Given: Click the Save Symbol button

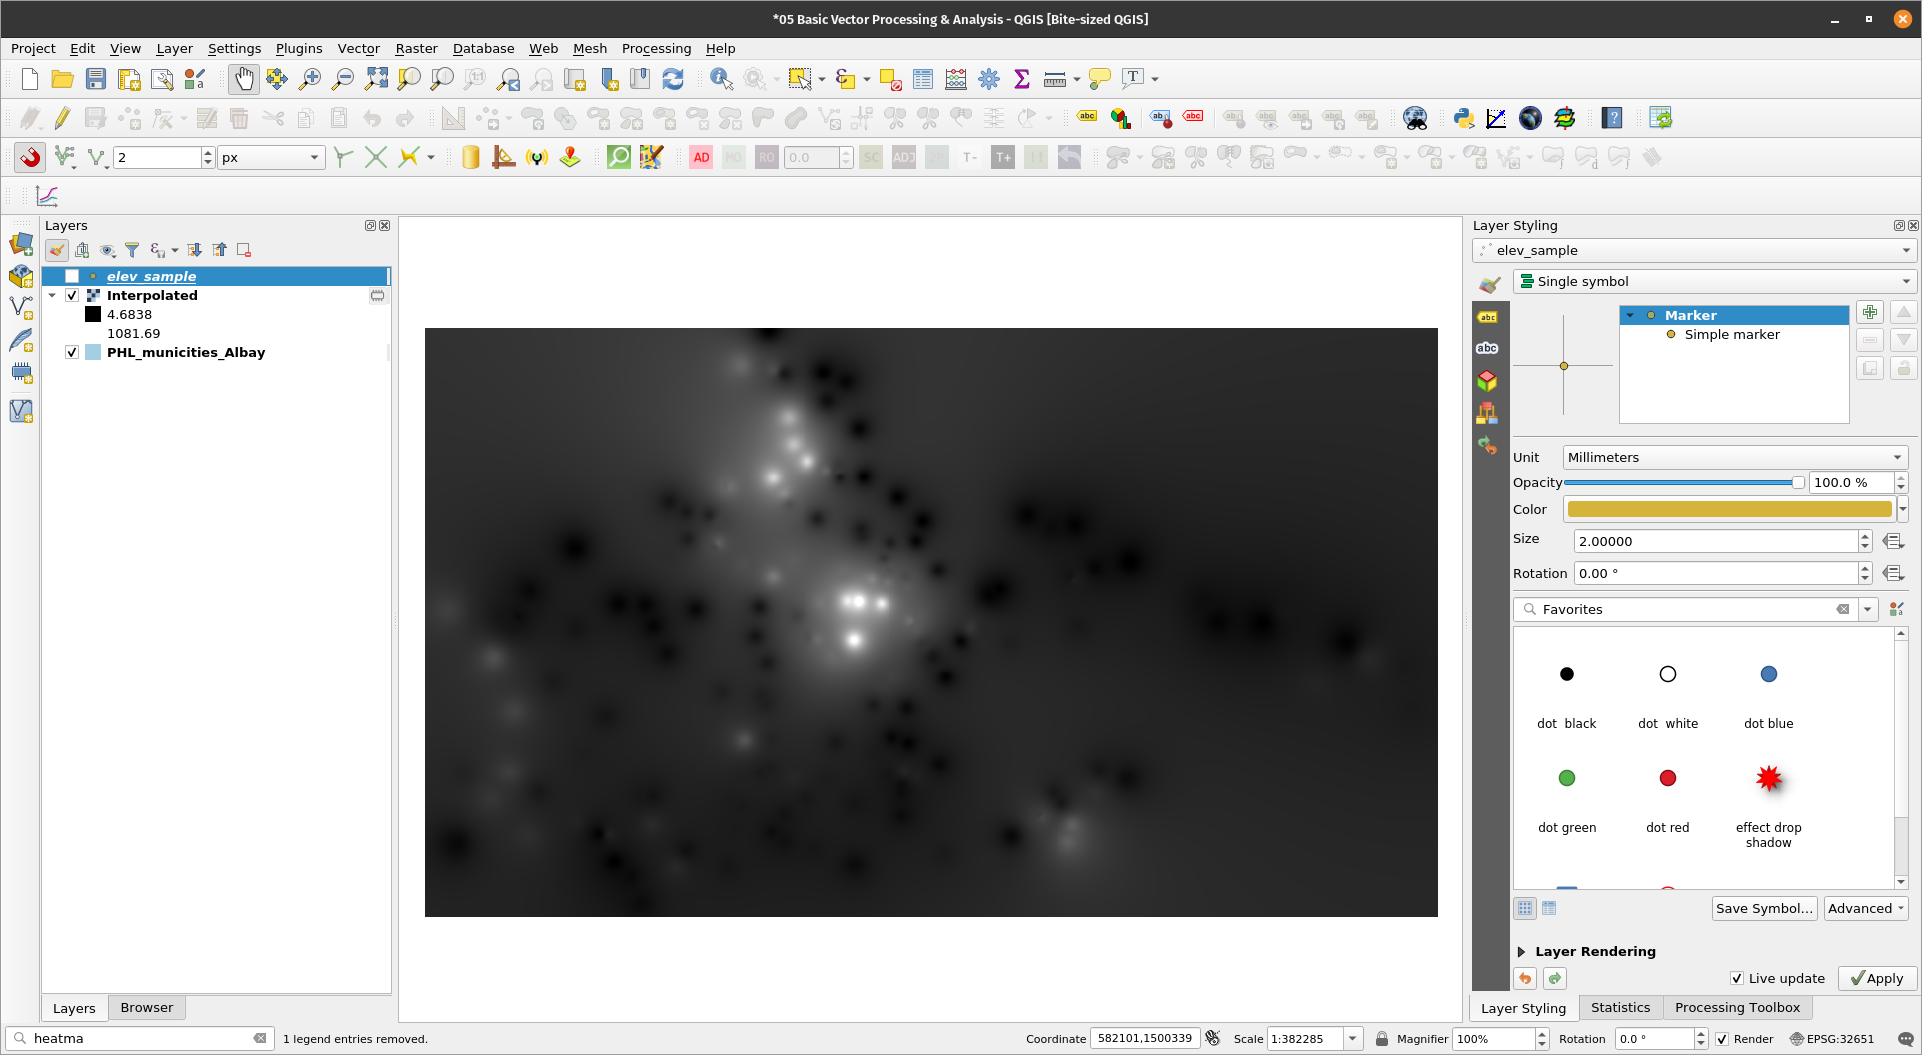Looking at the screenshot, I should [1764, 908].
